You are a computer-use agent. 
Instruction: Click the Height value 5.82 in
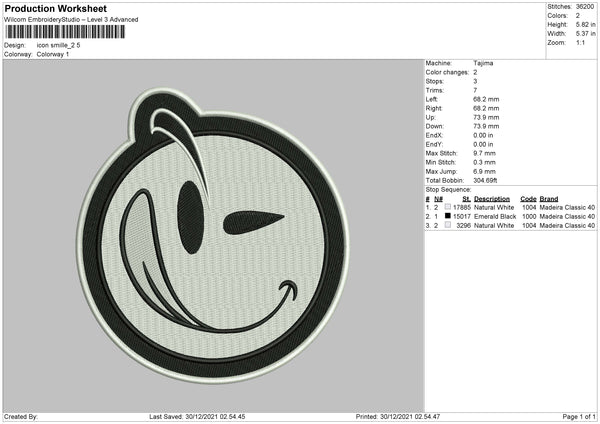[585, 24]
